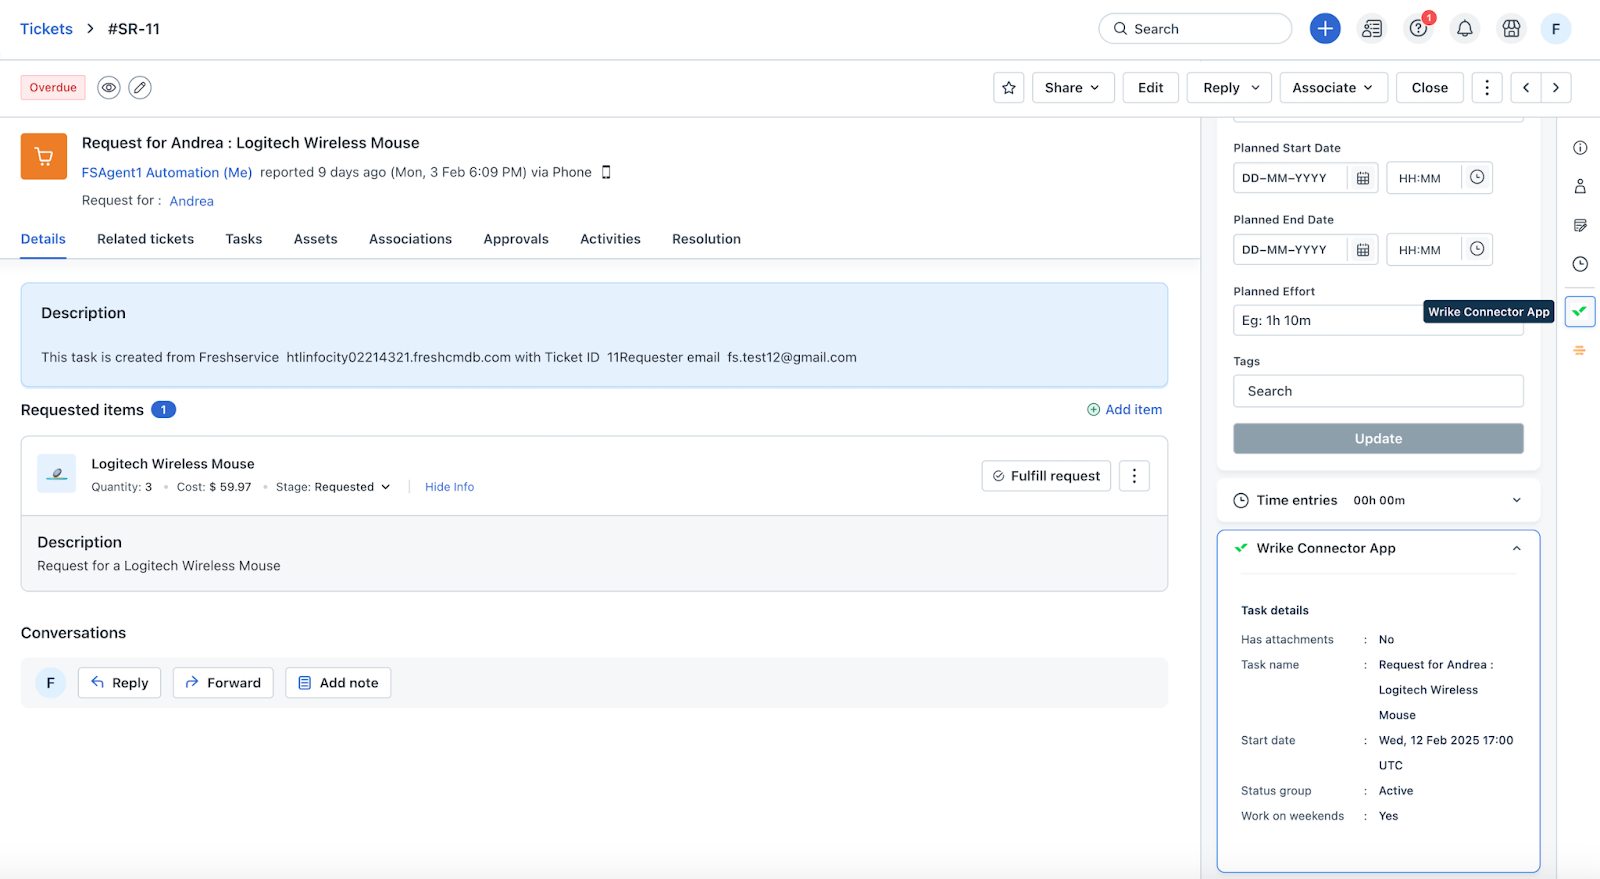The width and height of the screenshot is (1600, 879).
Task: Star this ticket as favorite
Action: click(1009, 88)
